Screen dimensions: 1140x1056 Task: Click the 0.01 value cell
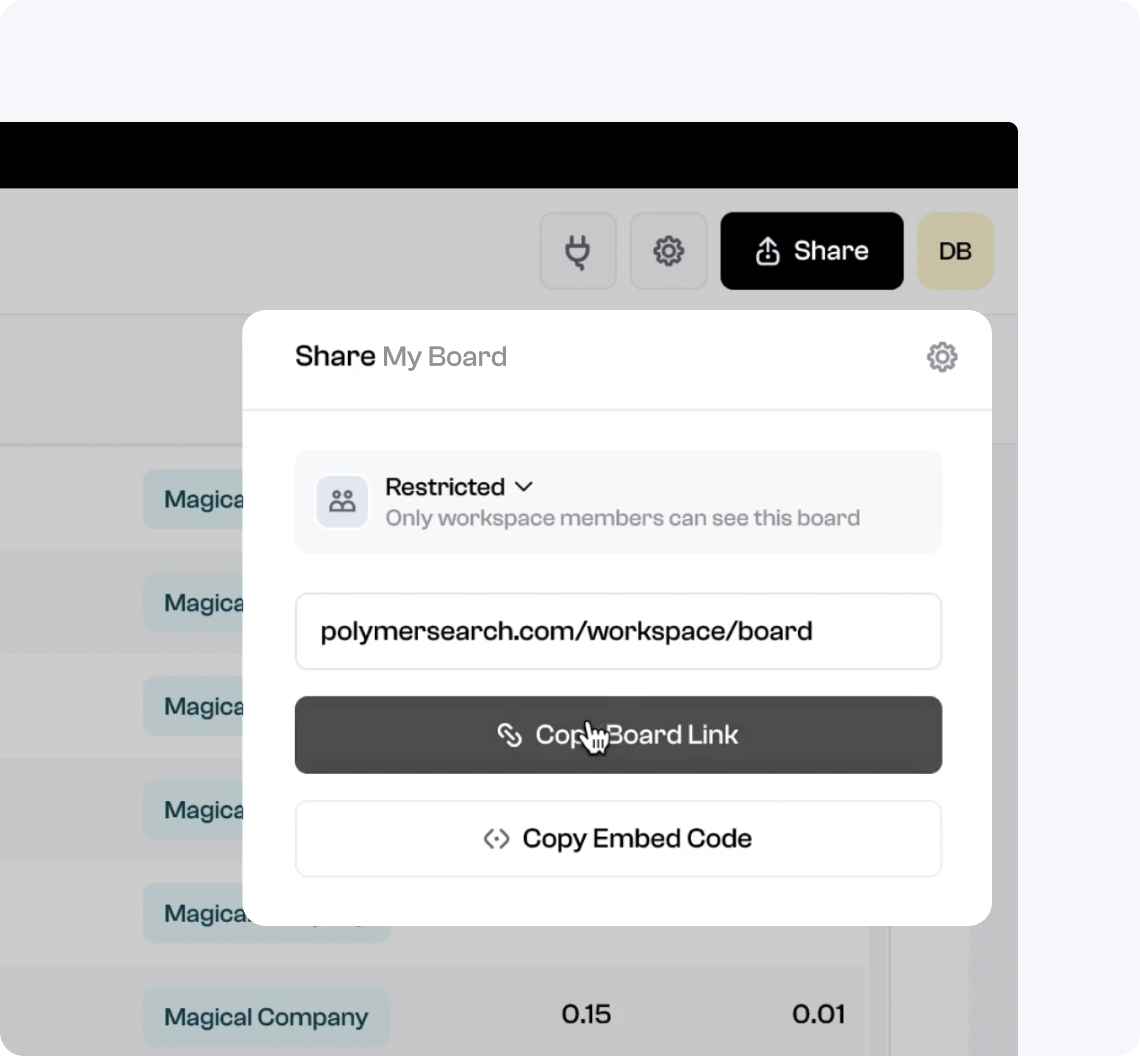818,1014
